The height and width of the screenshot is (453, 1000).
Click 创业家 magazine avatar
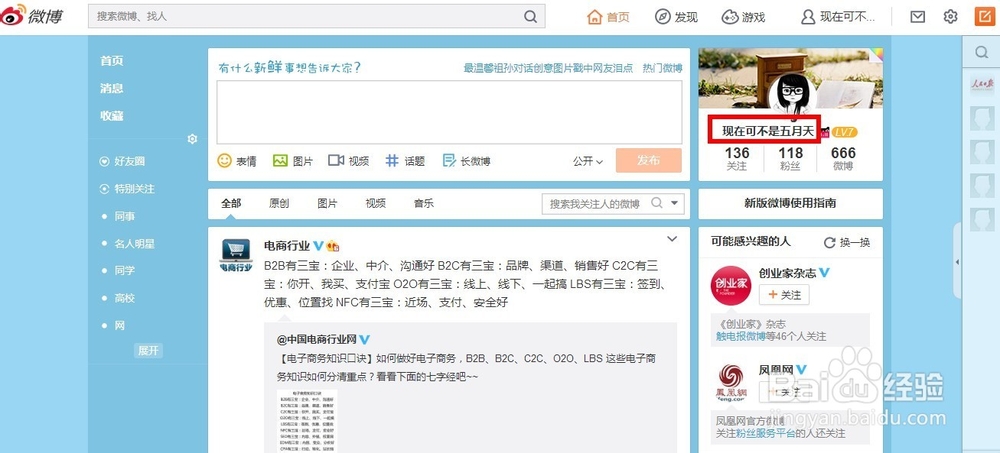click(730, 286)
